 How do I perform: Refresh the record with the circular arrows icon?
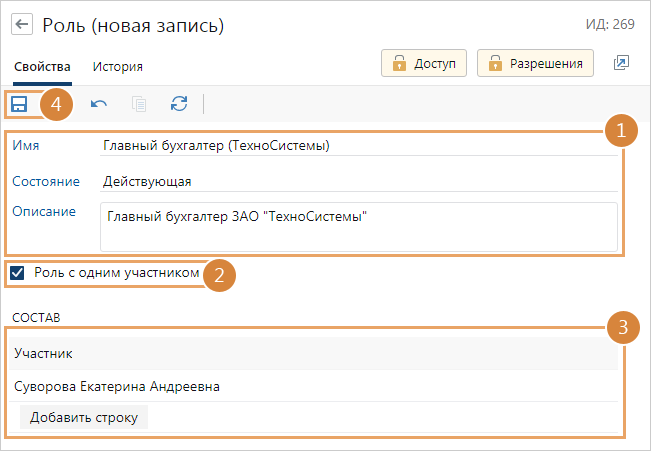pos(179,103)
